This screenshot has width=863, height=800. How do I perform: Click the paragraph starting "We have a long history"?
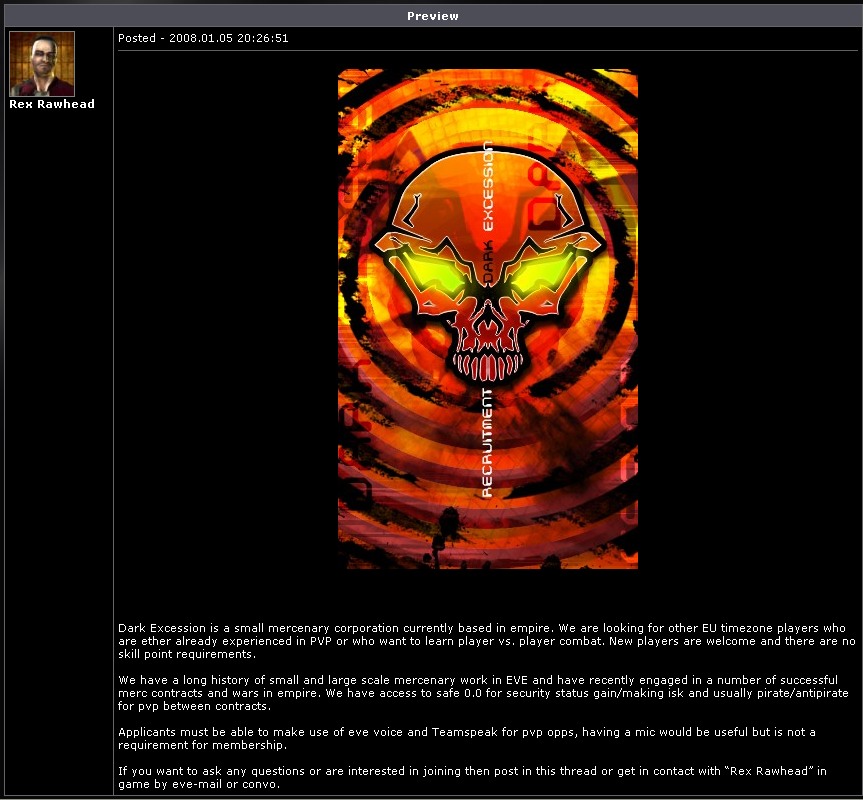[x=483, y=693]
